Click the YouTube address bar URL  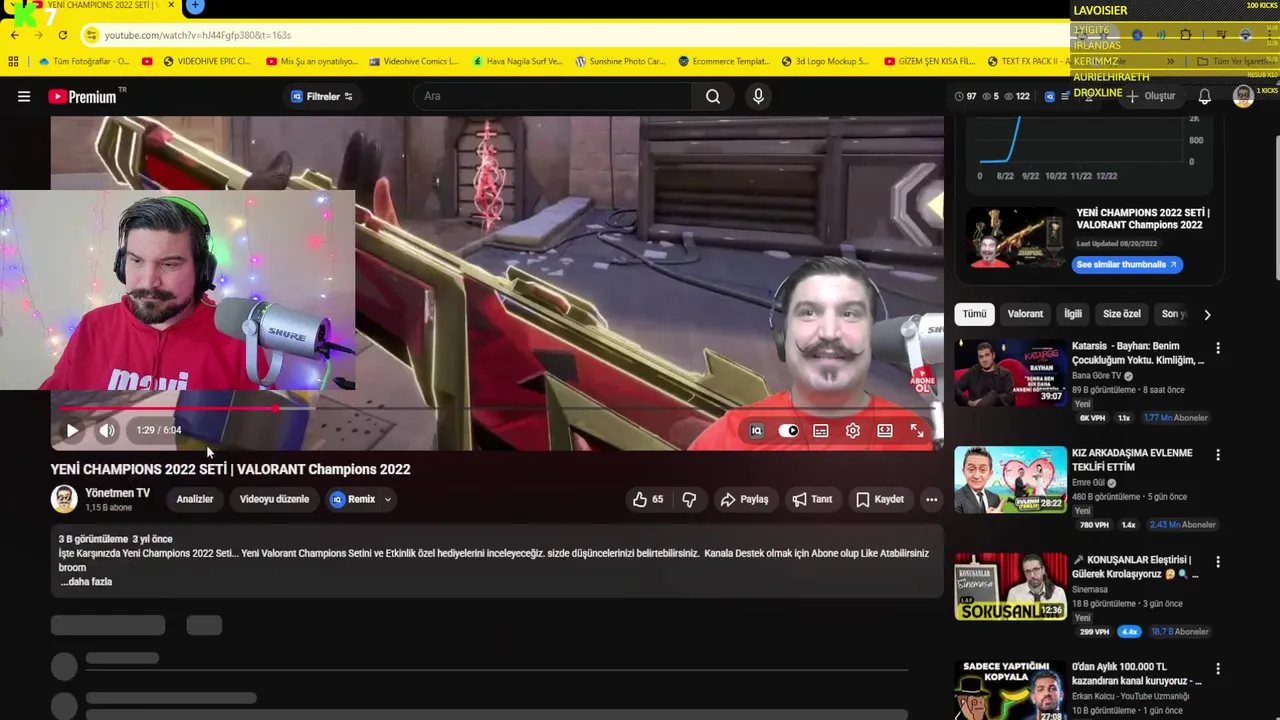(x=198, y=35)
